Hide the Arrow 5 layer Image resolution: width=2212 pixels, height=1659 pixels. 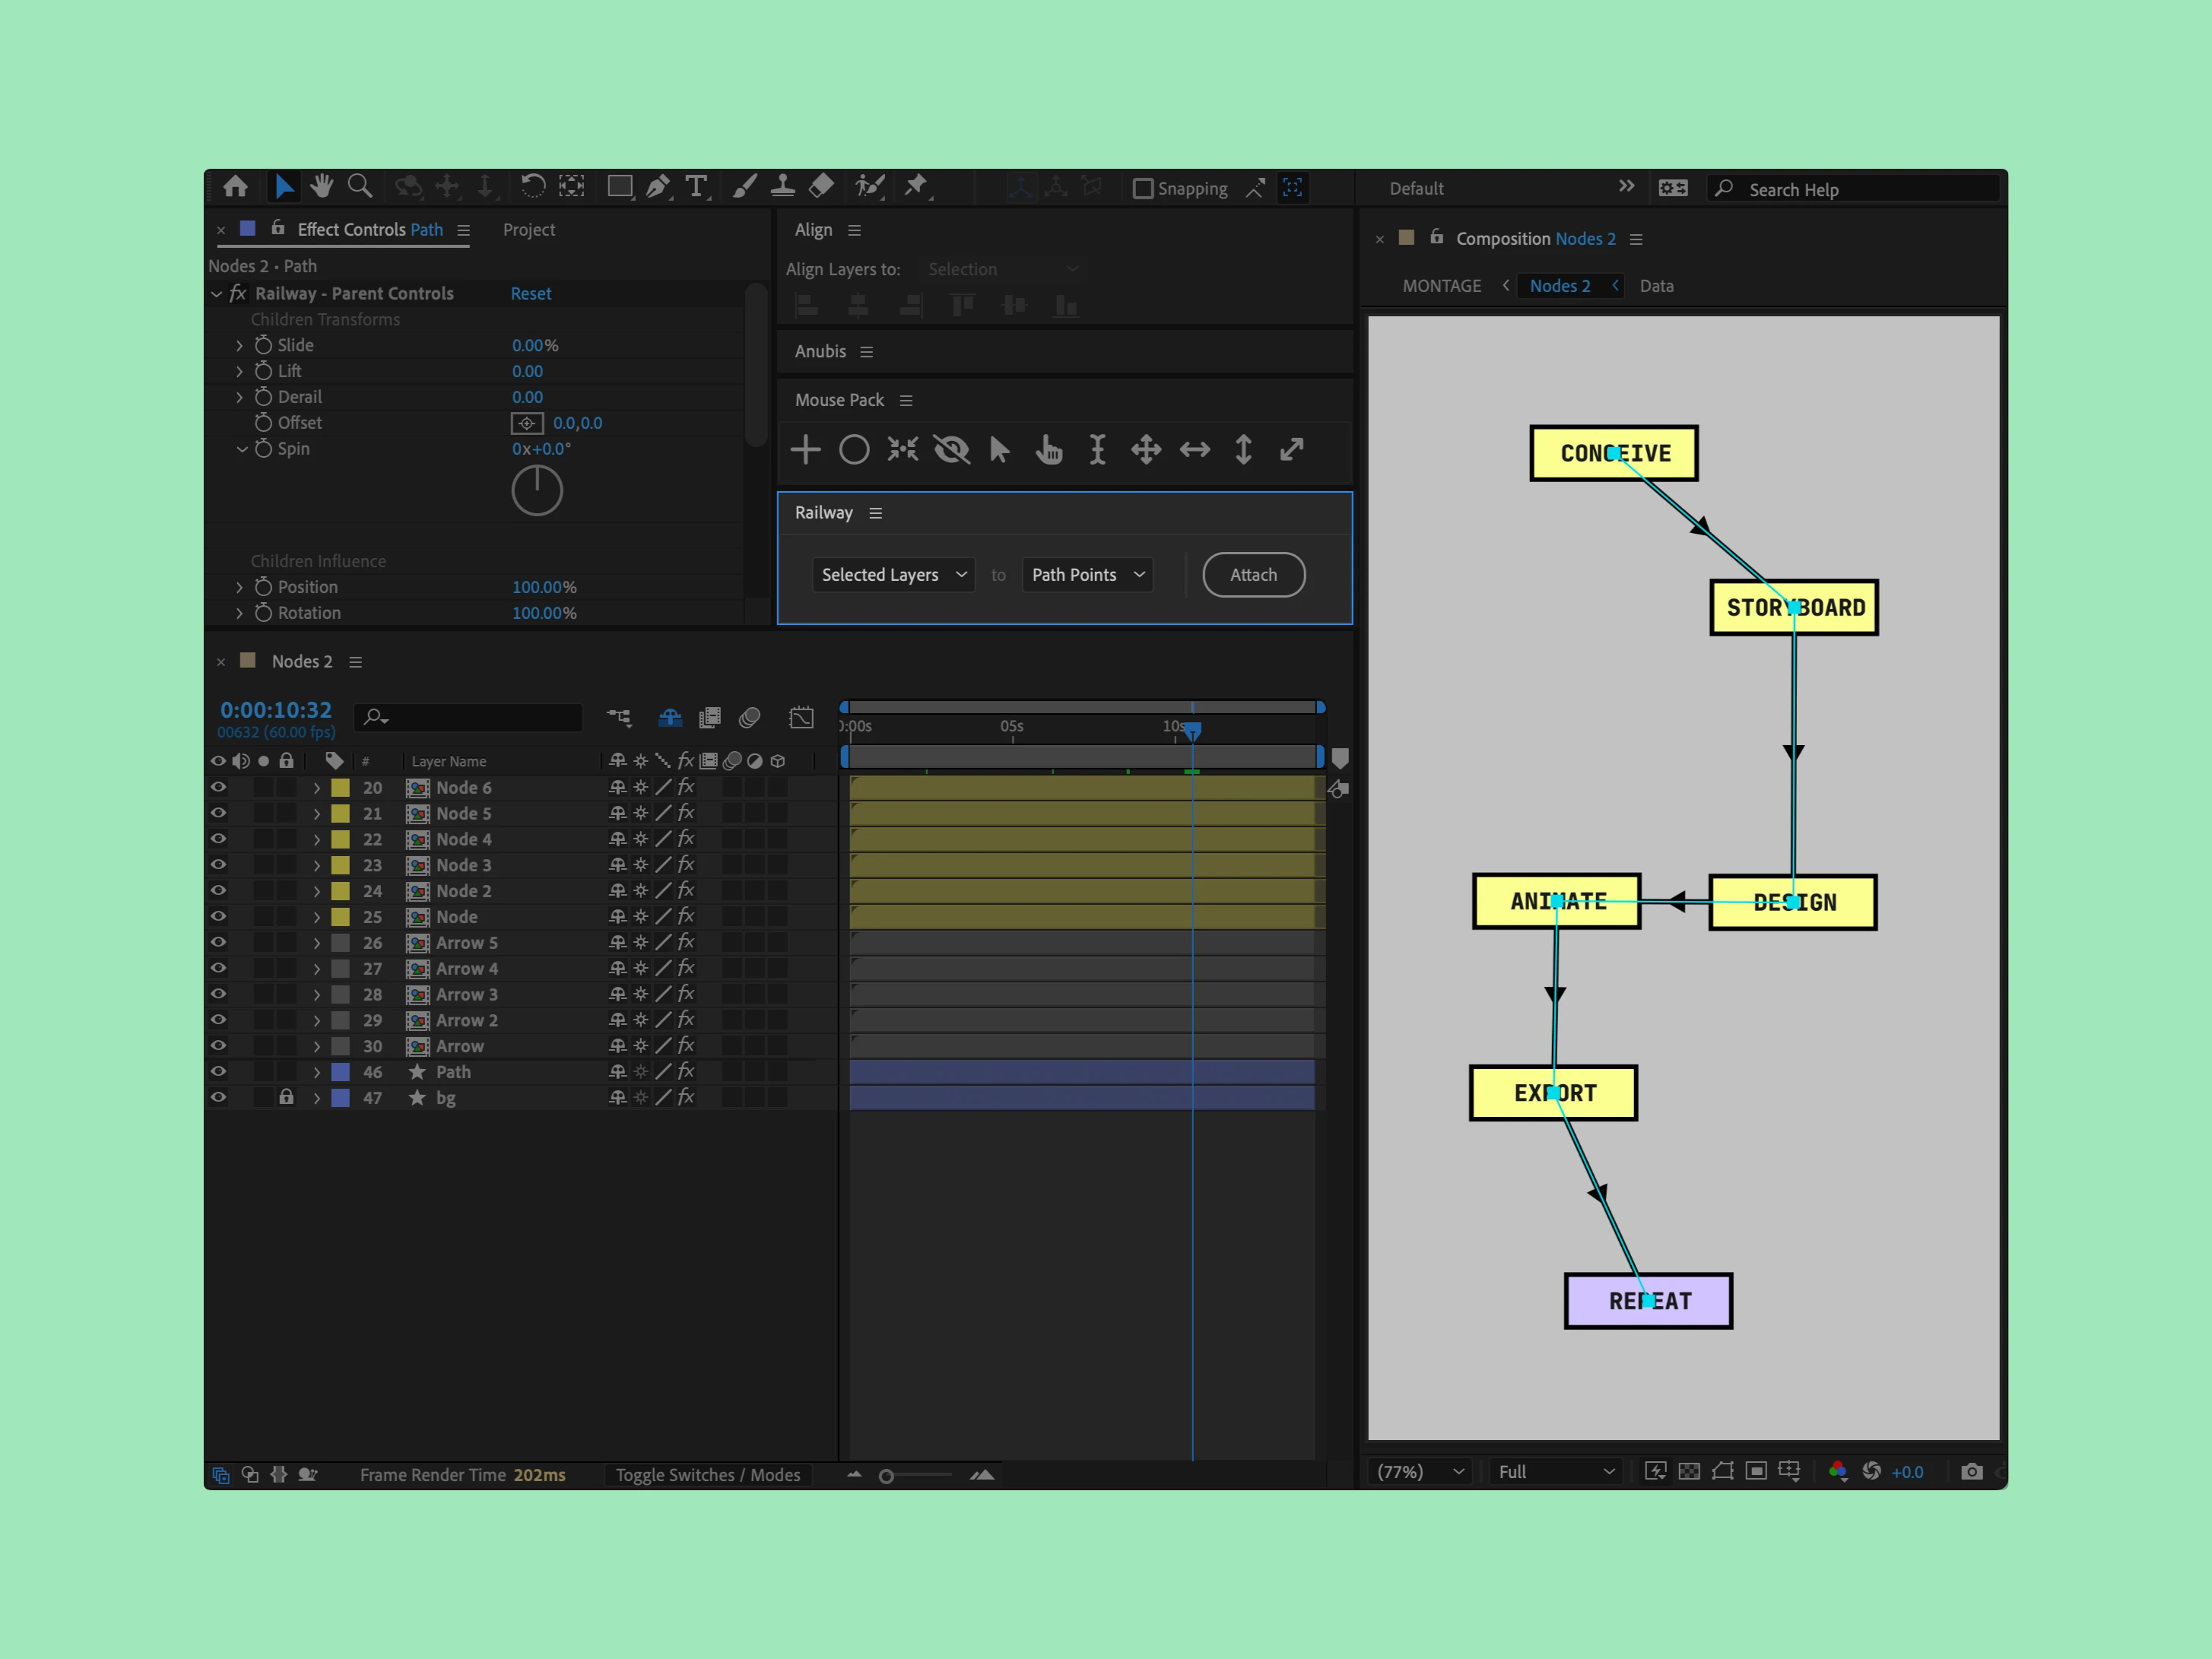point(218,942)
